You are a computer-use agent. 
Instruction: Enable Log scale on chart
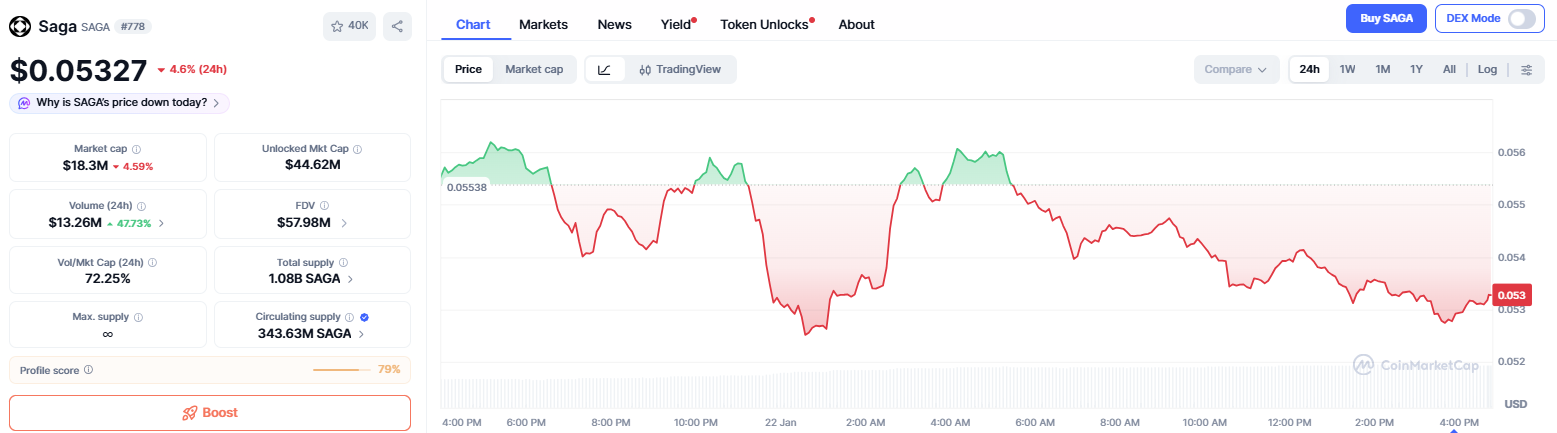pos(1487,70)
